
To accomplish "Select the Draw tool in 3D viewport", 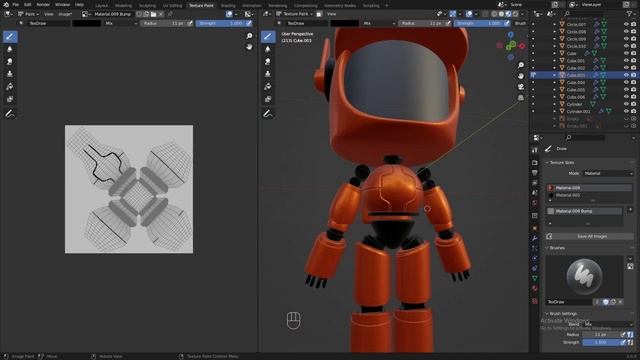I will (268, 37).
